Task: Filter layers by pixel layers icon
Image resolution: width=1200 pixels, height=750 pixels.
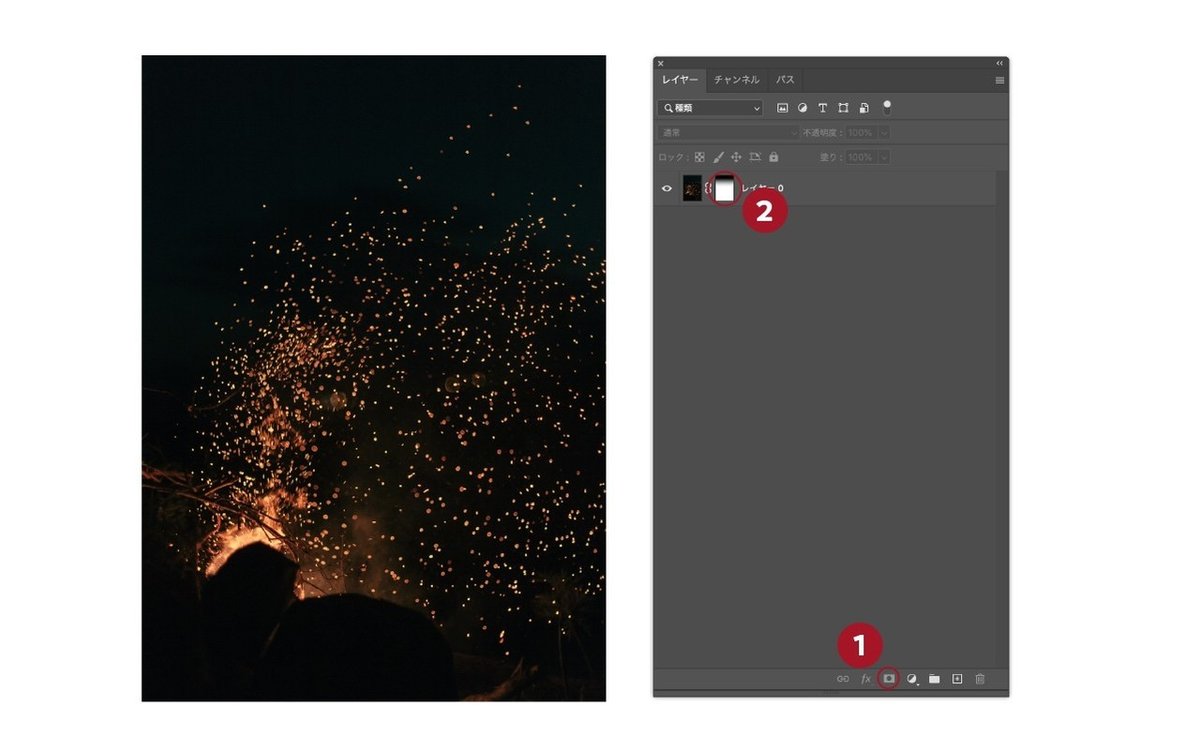Action: click(x=783, y=108)
